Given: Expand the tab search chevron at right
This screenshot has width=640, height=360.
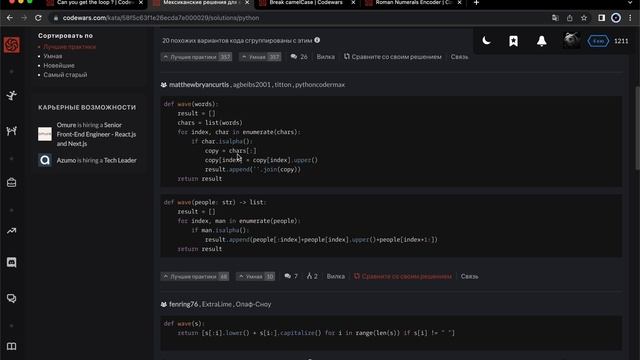Looking at the screenshot, I should pyautogui.click(x=630, y=2).
